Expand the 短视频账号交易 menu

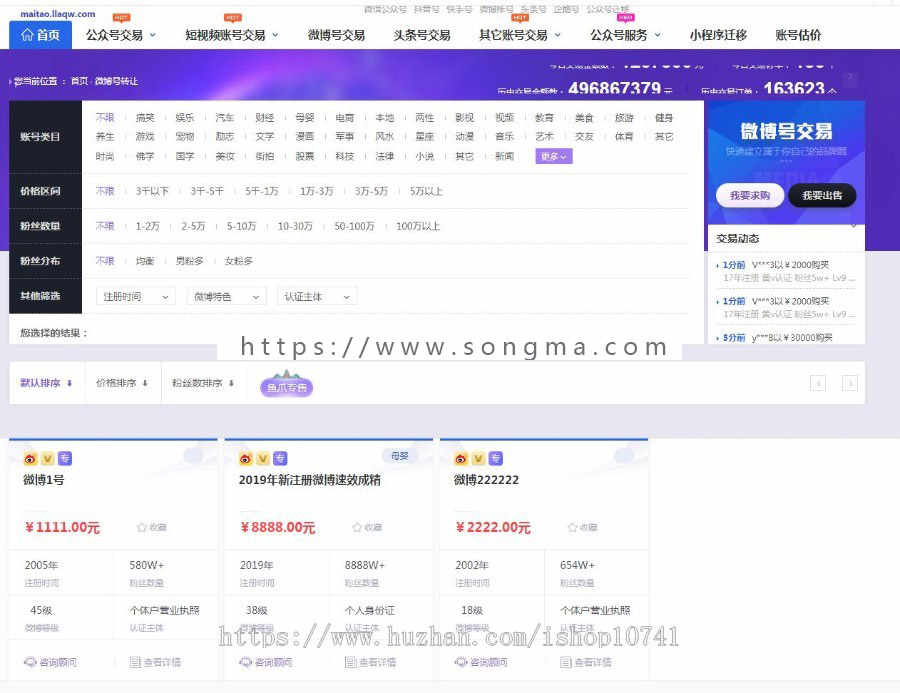click(x=231, y=35)
